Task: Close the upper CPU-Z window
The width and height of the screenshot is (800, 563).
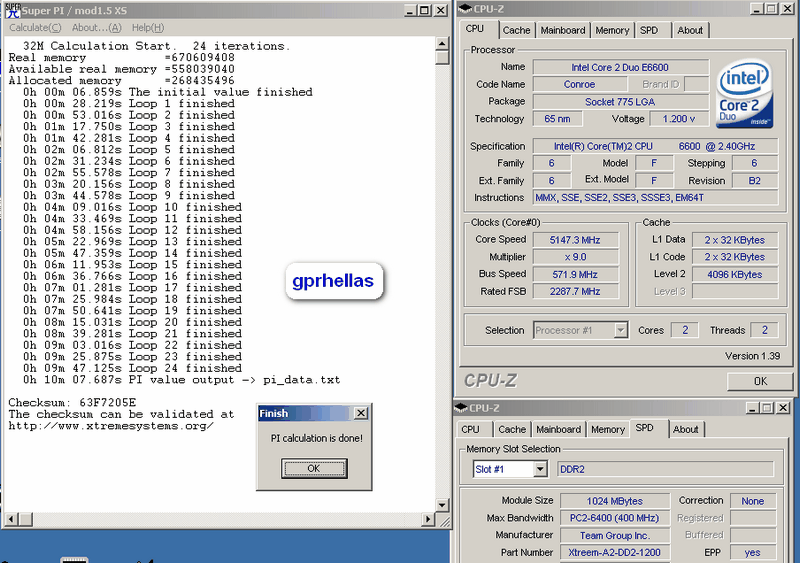Action: tap(787, 9)
